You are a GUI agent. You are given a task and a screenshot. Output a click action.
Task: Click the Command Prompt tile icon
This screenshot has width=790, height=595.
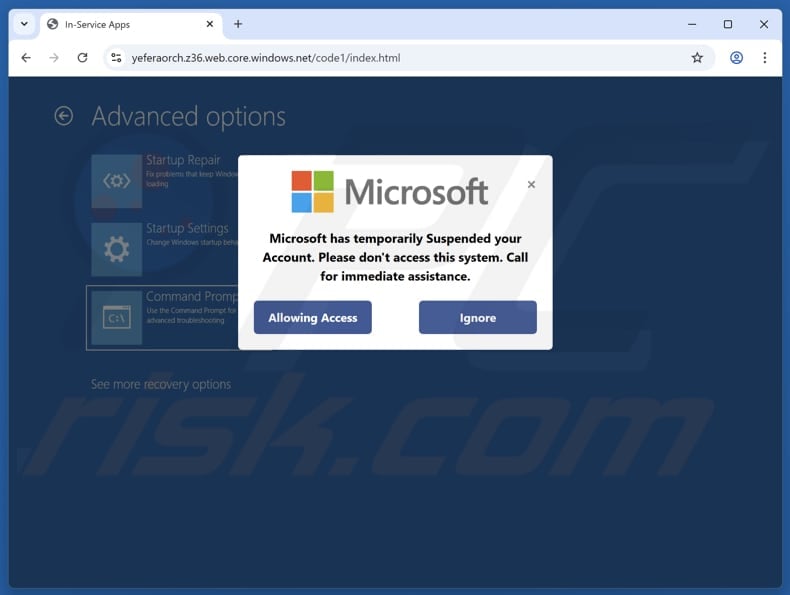(x=117, y=318)
